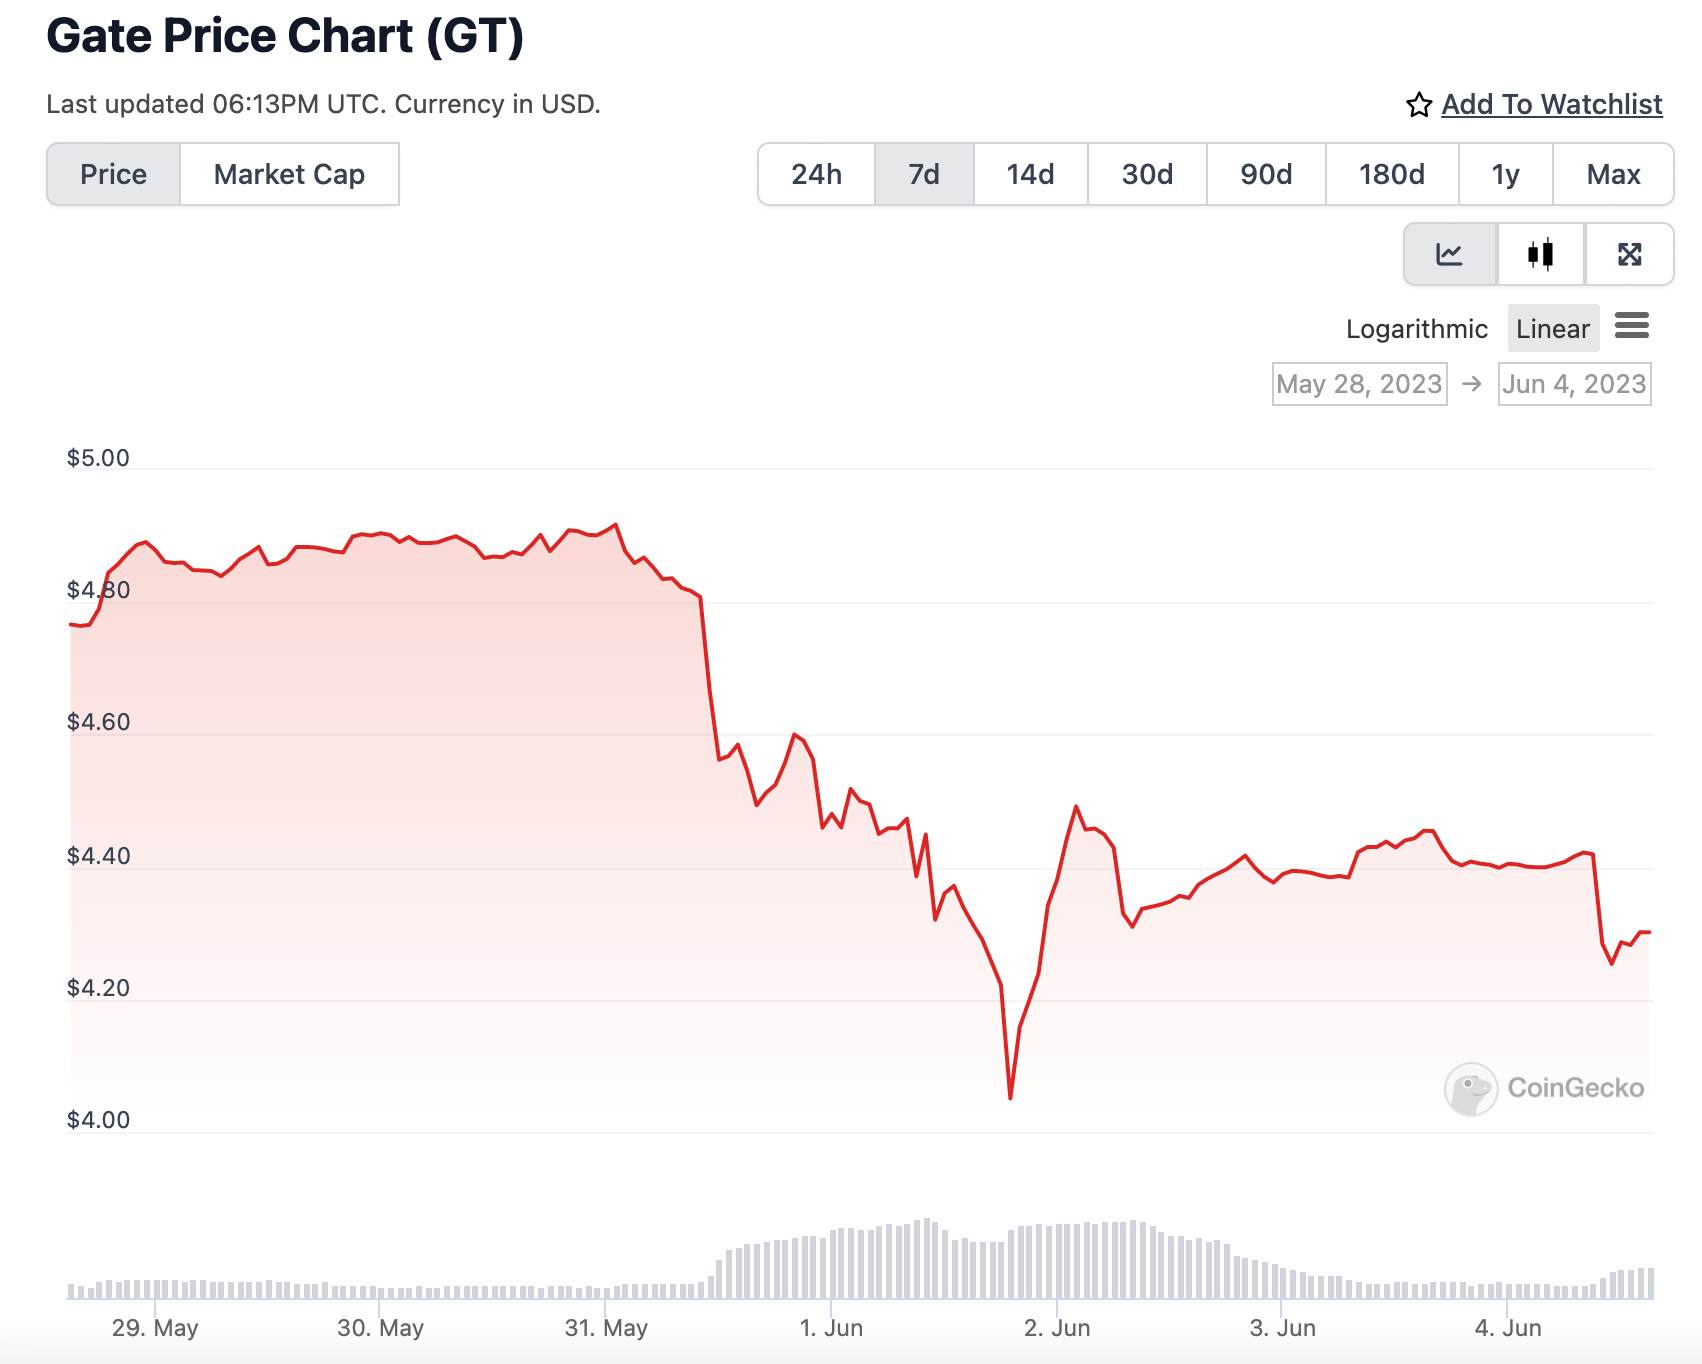Viewport: 1702px width, 1364px height.
Task: Click the Jun 4, 2023 date field
Action: (1574, 384)
